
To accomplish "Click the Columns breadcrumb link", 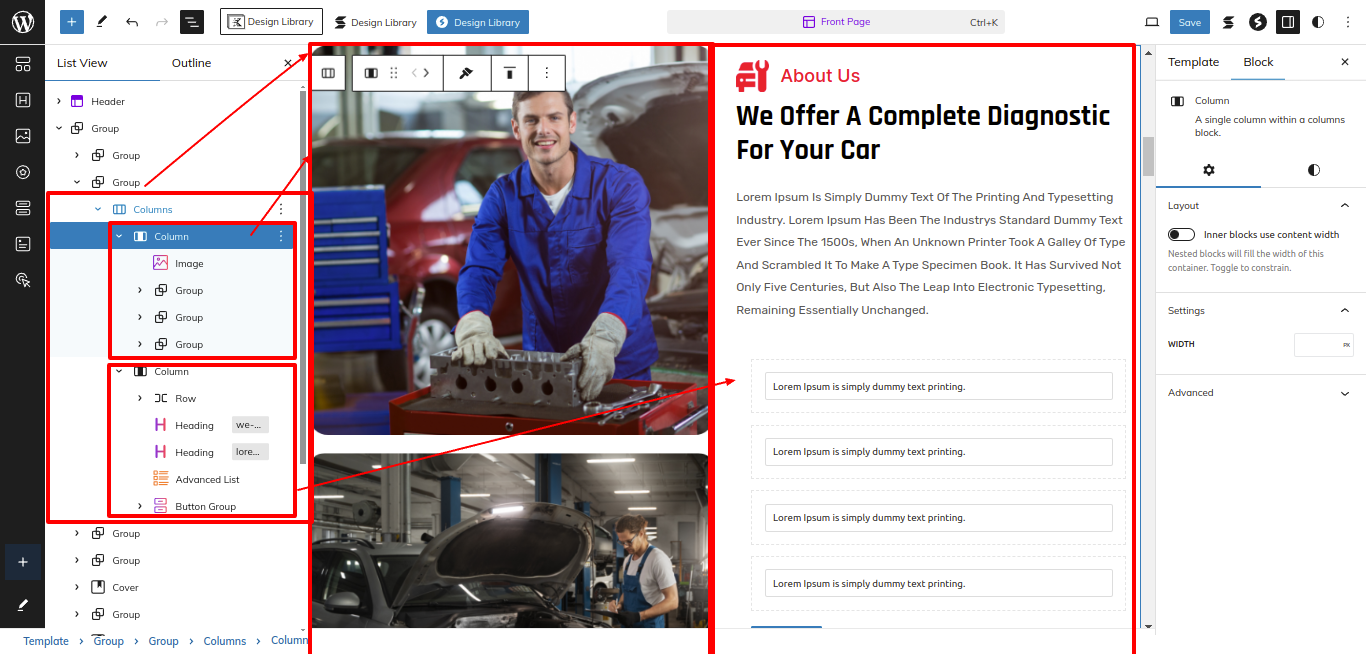I will pyautogui.click(x=225, y=641).
